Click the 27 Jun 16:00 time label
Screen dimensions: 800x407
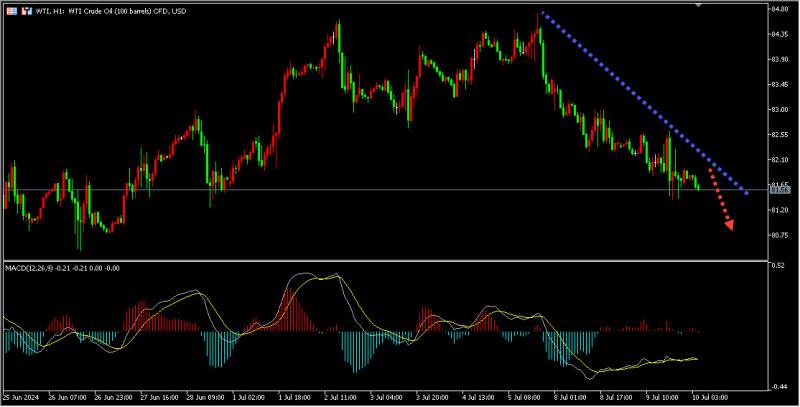159,397
